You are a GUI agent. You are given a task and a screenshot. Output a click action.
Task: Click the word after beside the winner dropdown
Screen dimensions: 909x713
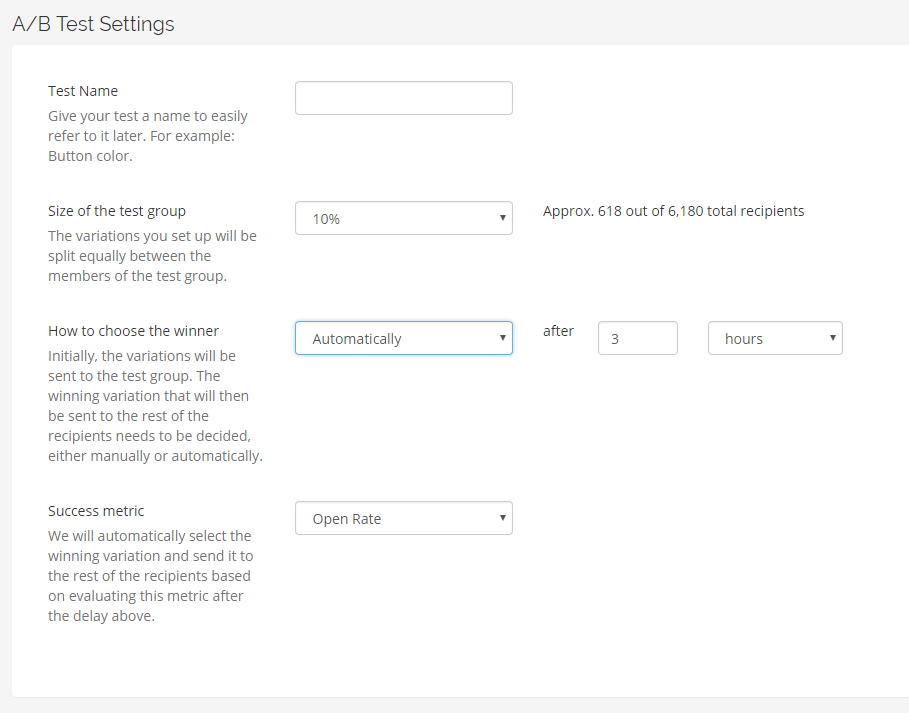558,331
